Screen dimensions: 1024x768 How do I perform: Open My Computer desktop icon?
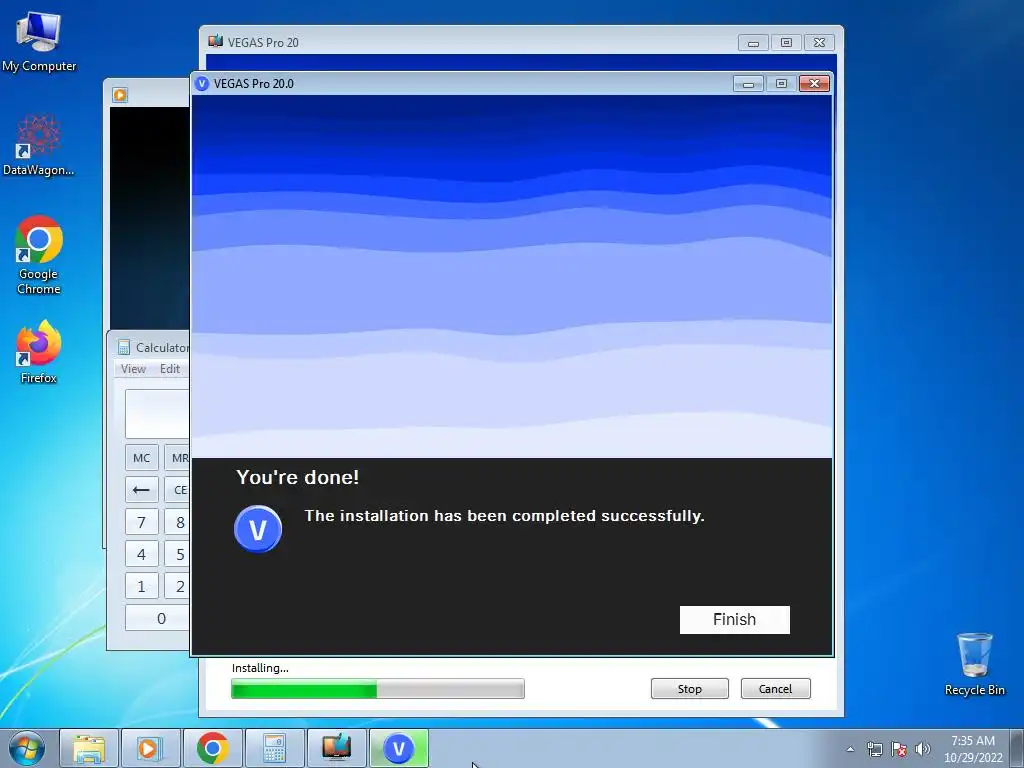(x=39, y=42)
